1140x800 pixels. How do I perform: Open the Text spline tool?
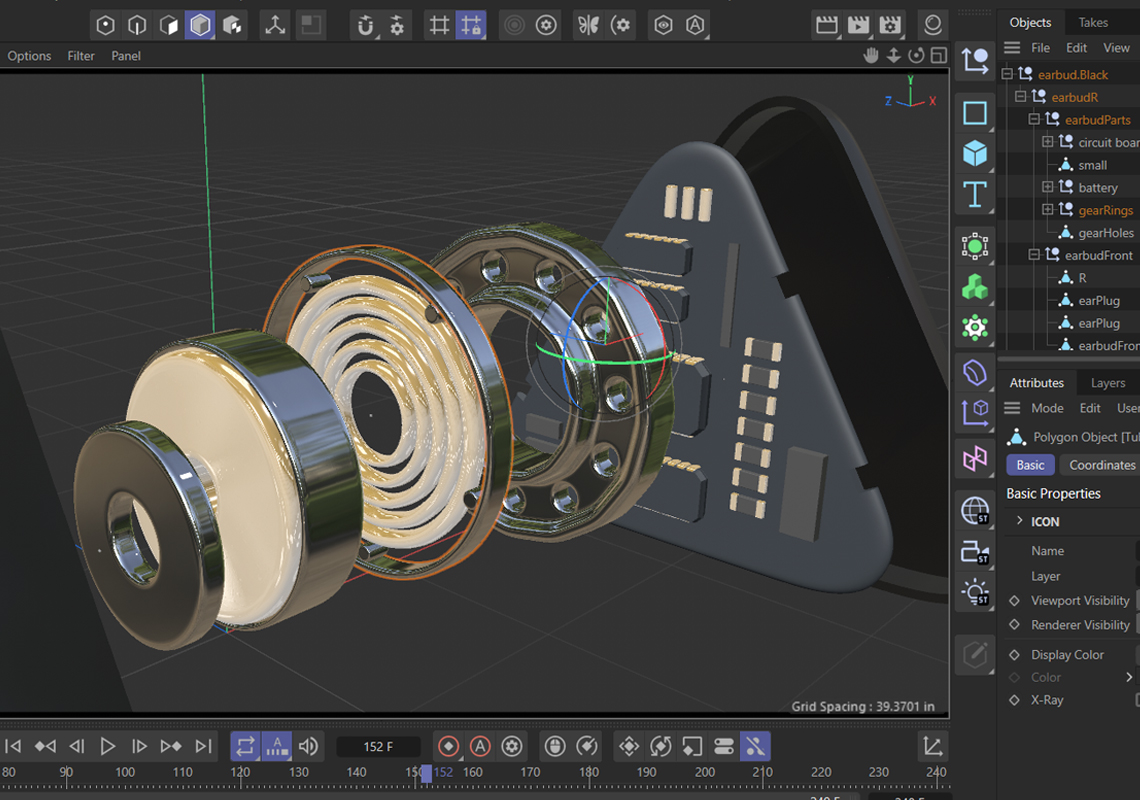coord(975,196)
